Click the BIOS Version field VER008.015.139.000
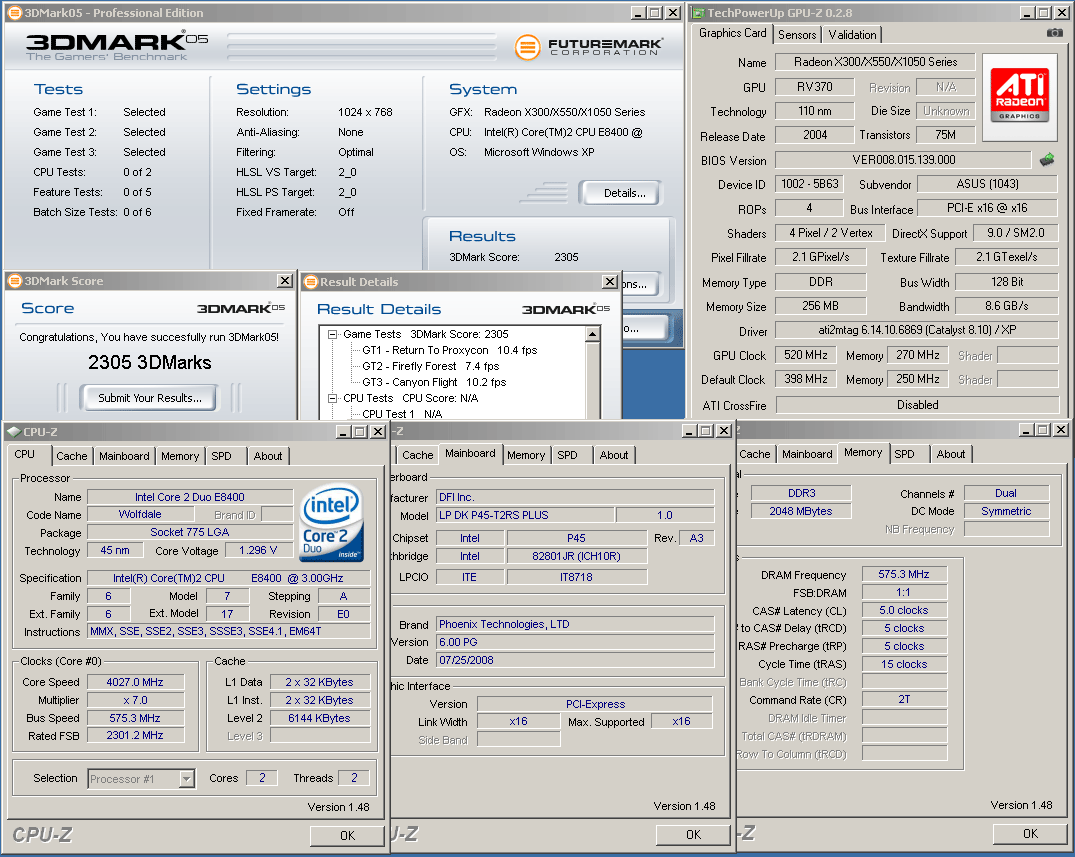The image size is (1075, 857). pos(903,160)
